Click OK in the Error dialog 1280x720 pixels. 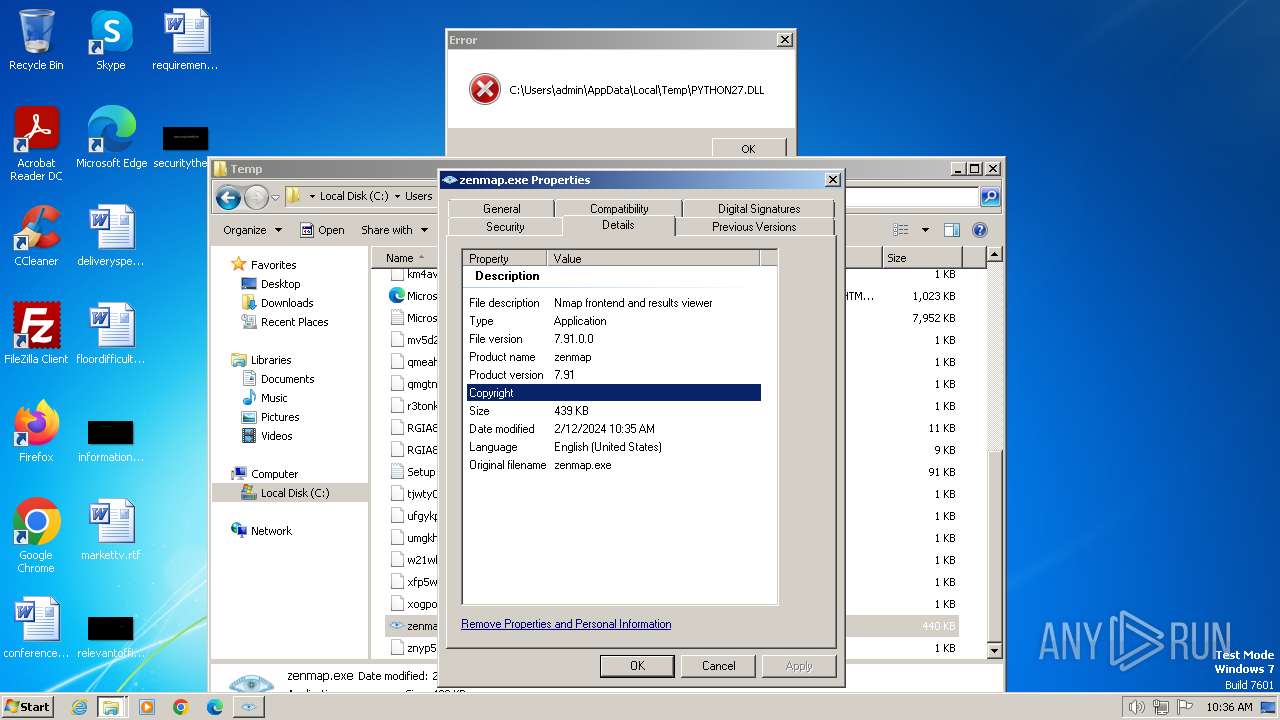tap(748, 148)
